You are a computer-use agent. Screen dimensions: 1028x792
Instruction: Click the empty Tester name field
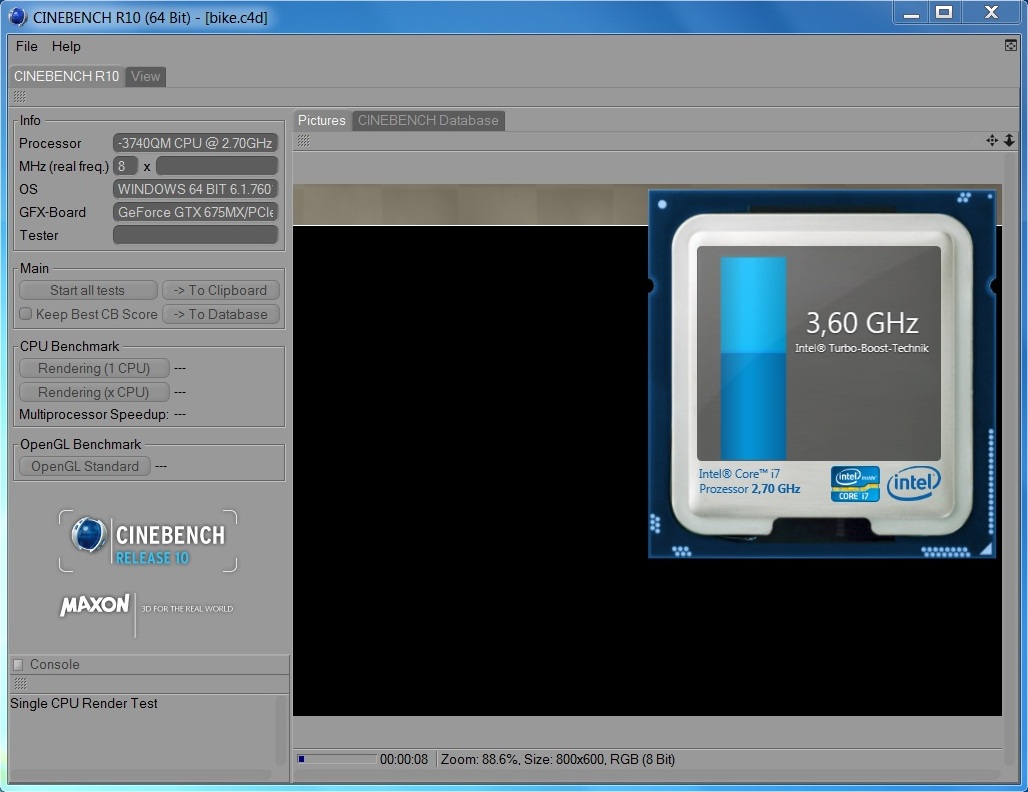click(x=195, y=235)
